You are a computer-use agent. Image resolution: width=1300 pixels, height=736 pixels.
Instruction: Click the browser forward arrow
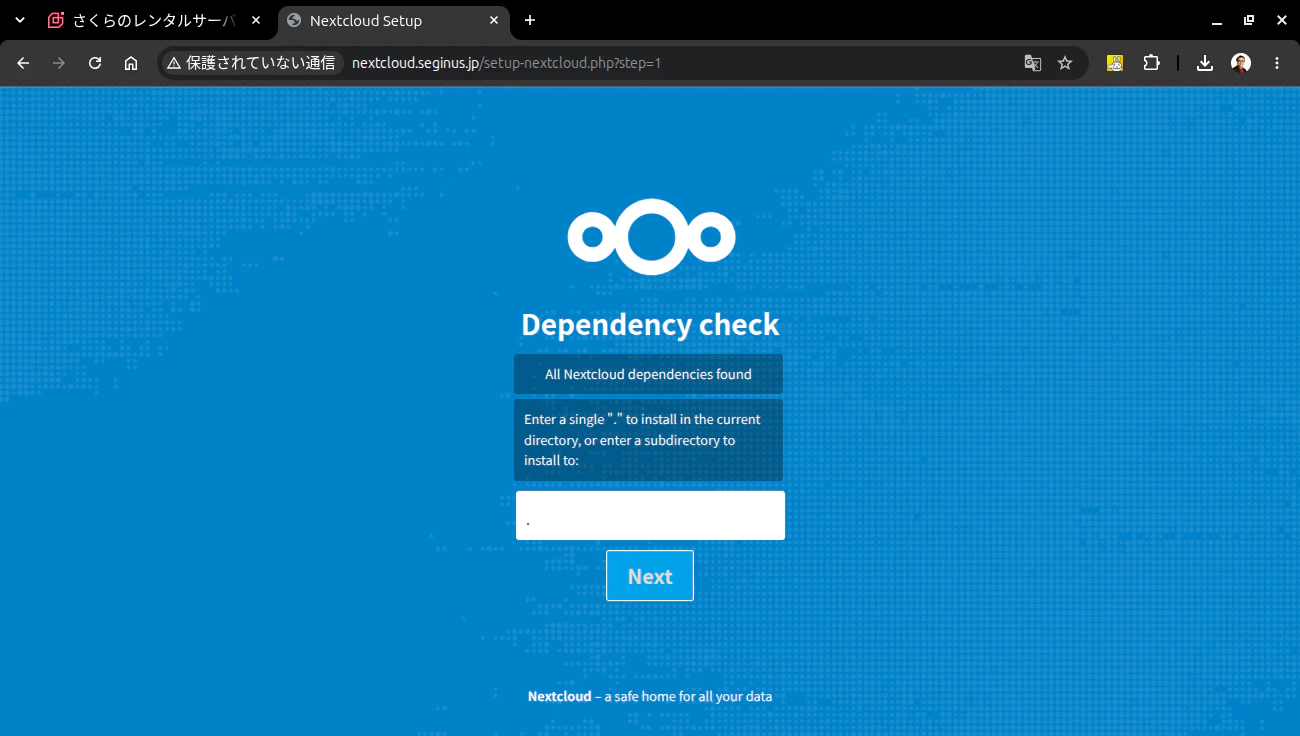[x=59, y=63]
